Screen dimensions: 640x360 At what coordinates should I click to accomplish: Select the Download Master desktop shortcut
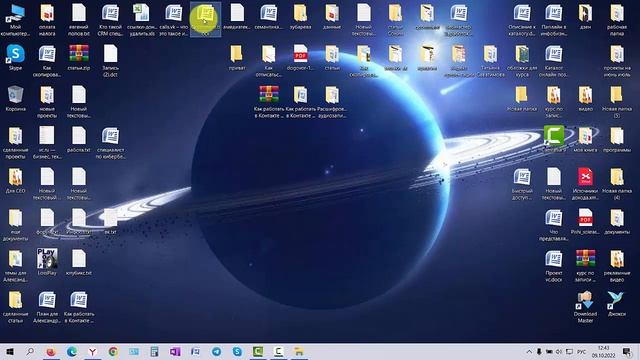[x=585, y=307]
